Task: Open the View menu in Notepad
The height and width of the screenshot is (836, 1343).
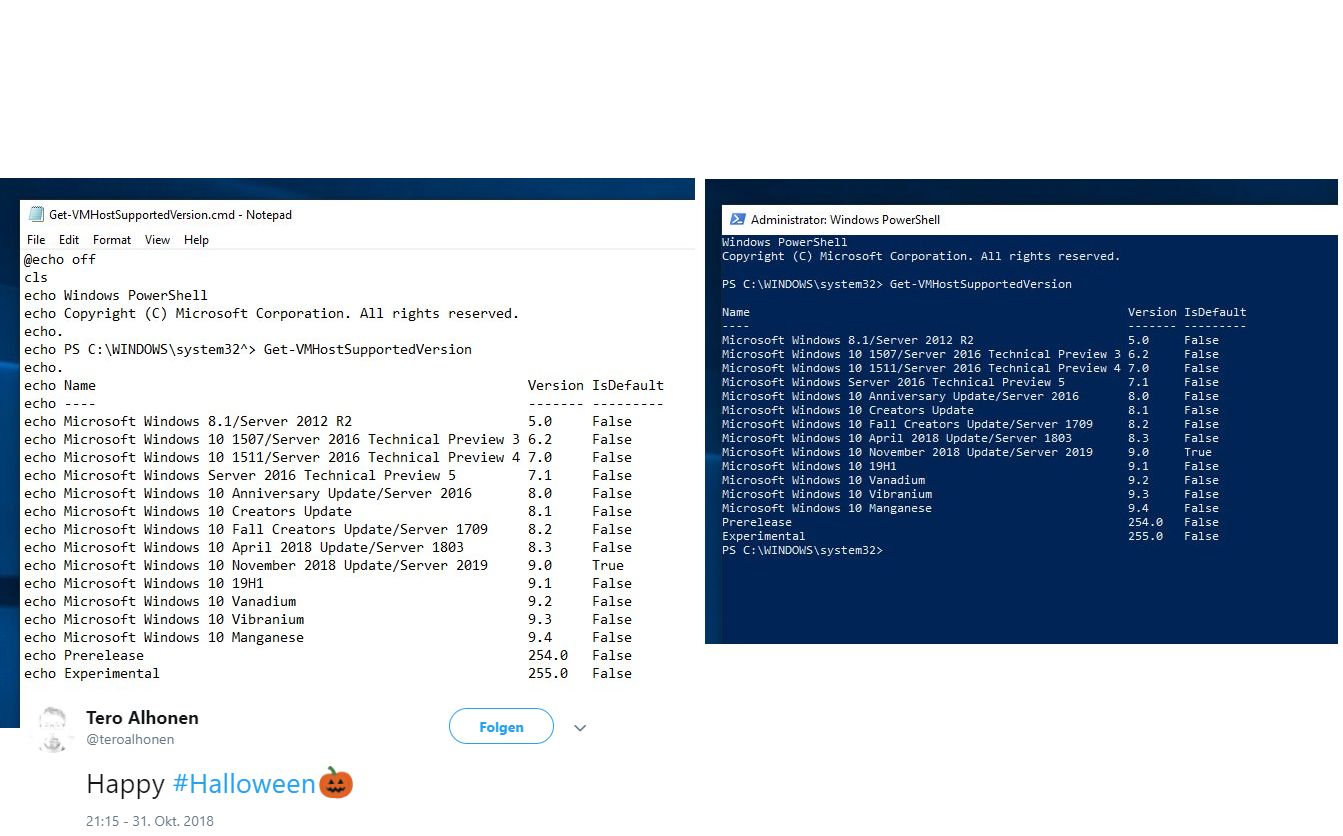Action: click(157, 240)
